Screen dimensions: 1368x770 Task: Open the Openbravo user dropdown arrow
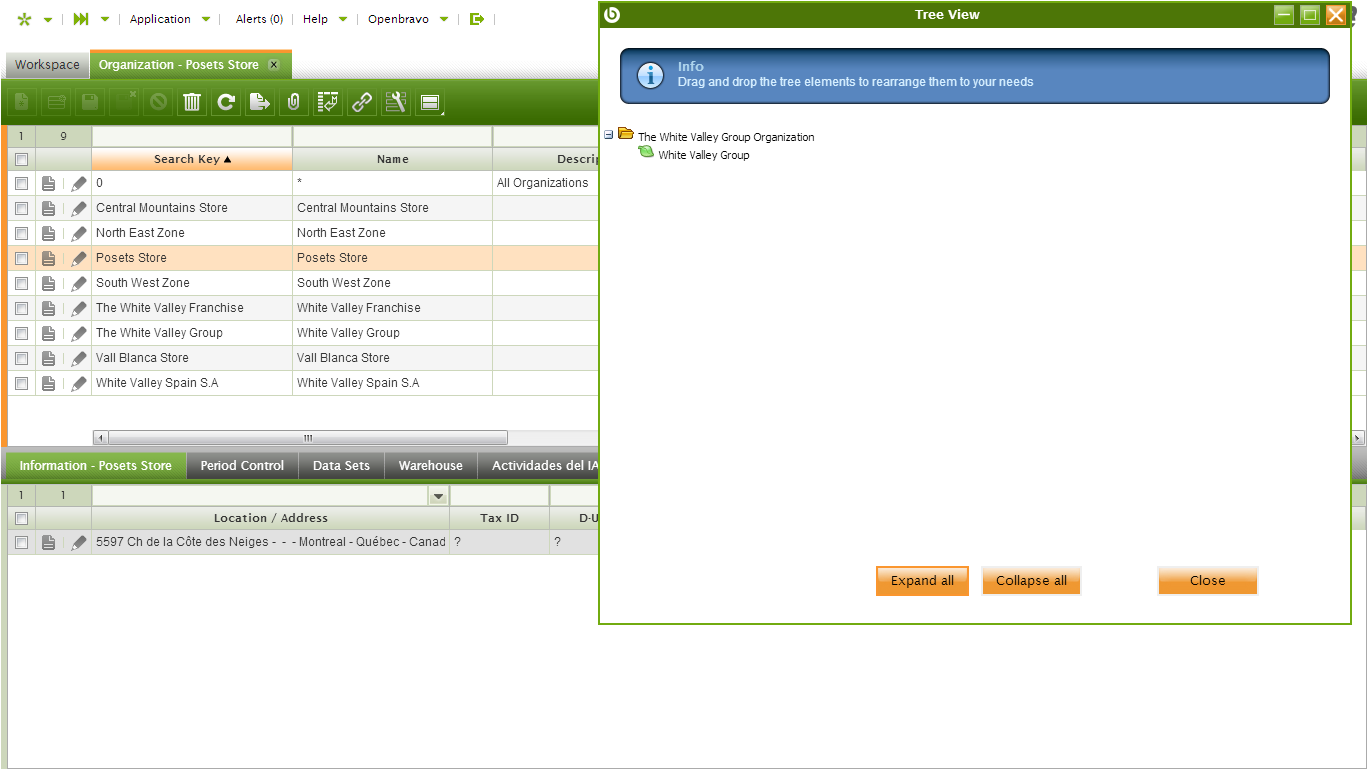click(x=444, y=19)
